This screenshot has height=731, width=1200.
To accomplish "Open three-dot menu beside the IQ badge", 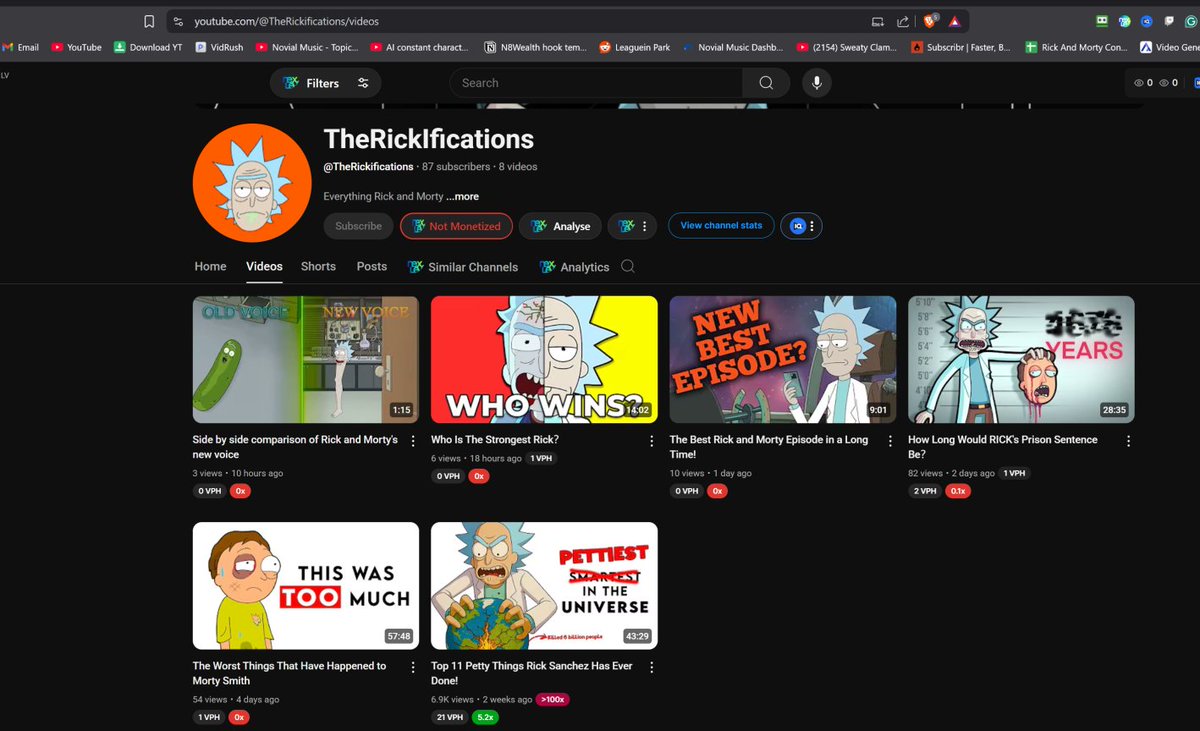I will (x=812, y=226).
